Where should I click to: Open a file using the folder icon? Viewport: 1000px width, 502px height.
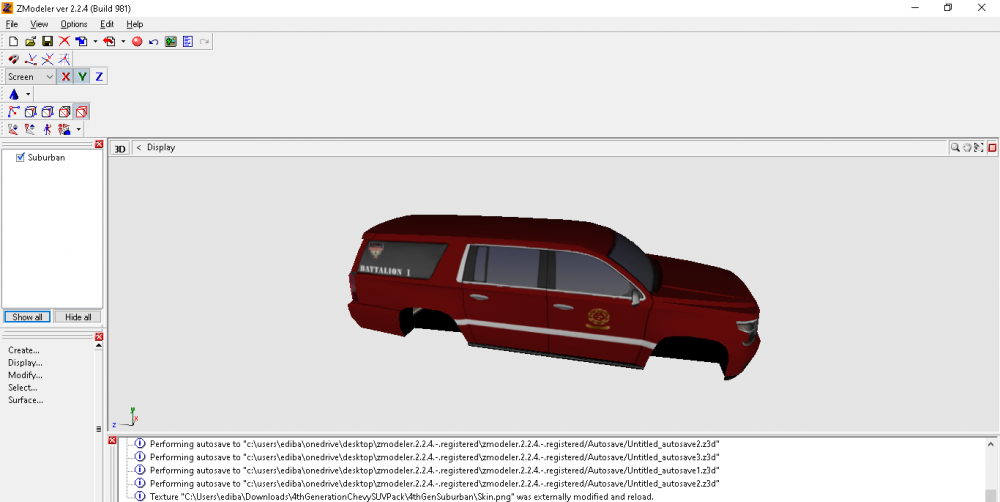30,41
